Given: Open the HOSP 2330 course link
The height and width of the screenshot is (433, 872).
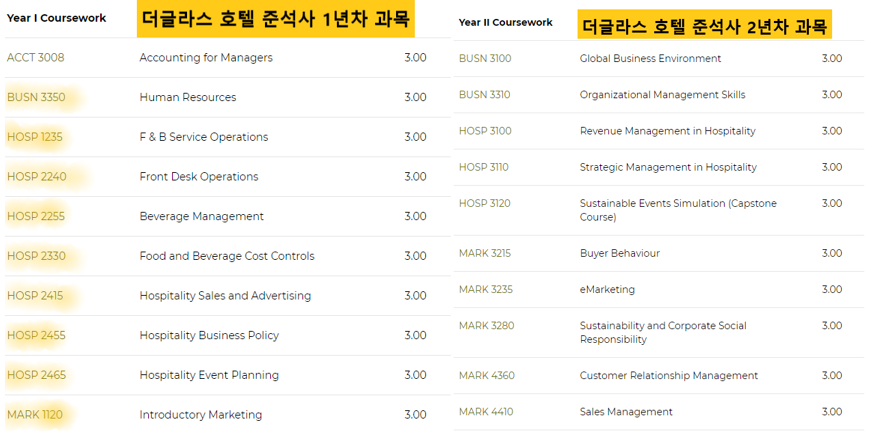Looking at the screenshot, I should pos(36,256).
